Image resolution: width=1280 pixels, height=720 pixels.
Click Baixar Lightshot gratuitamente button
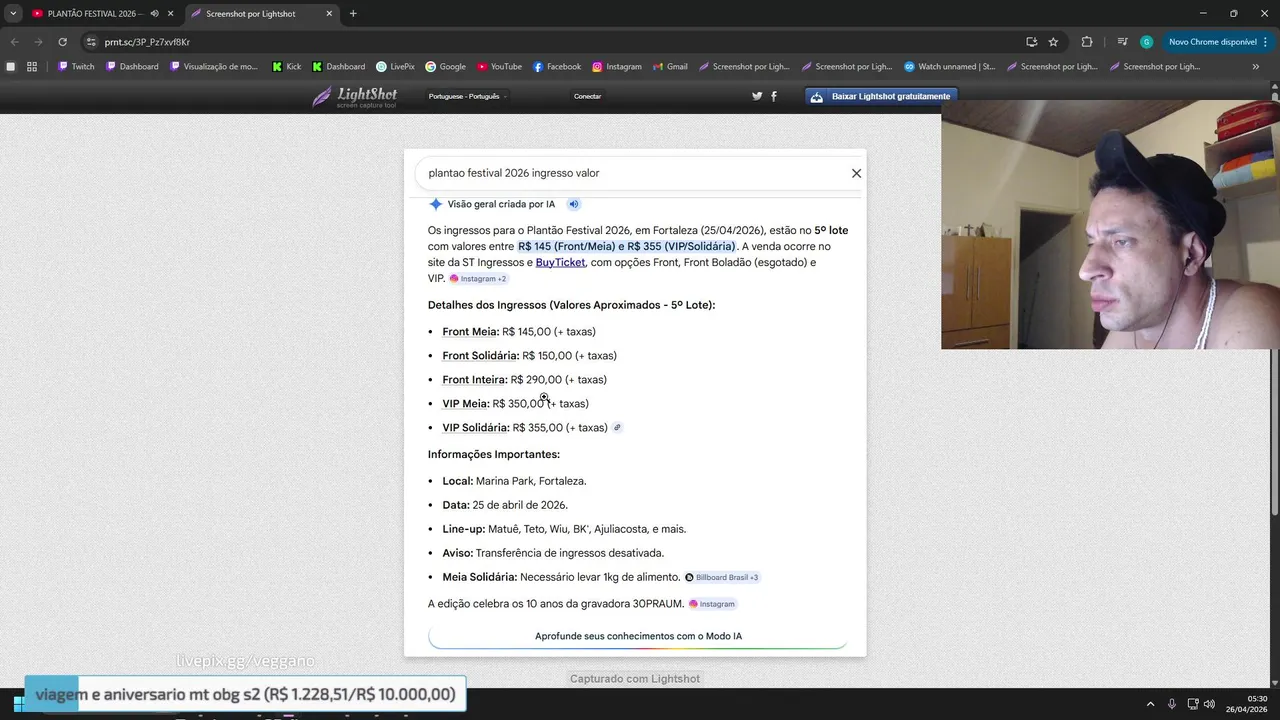[881, 96]
